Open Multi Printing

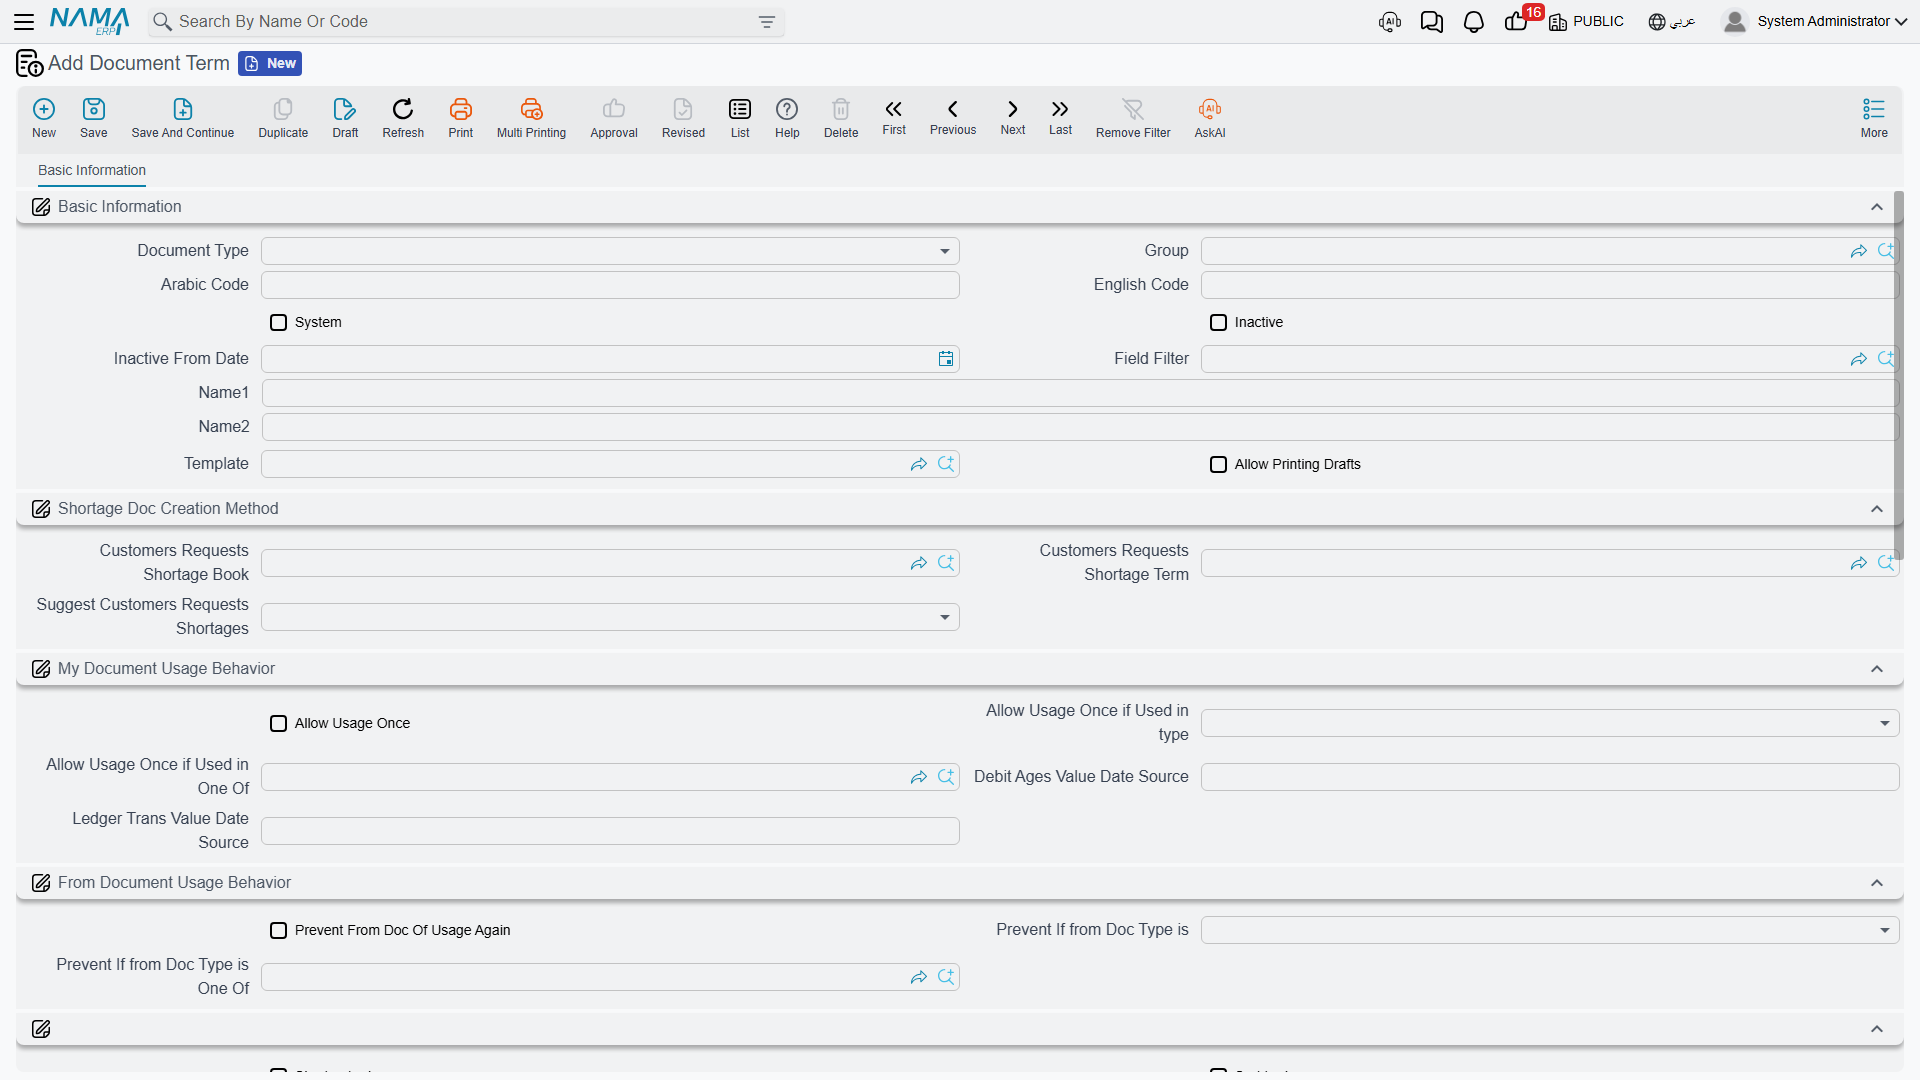click(x=531, y=118)
